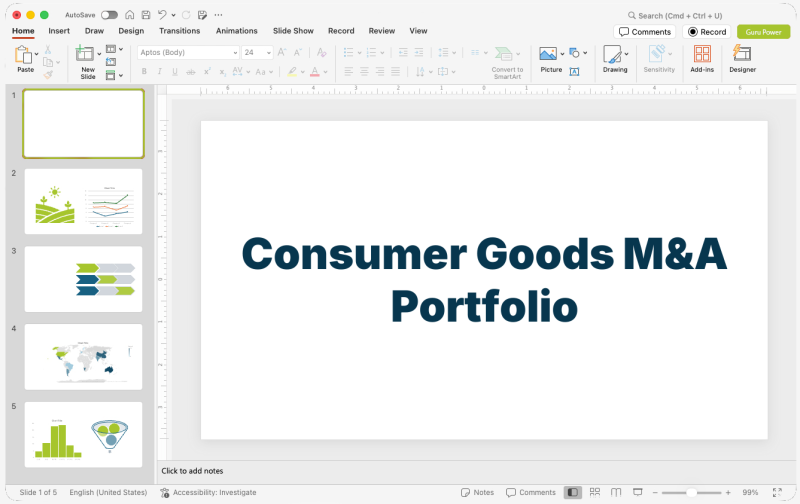Apply strikethrough formatting
The height and width of the screenshot is (504, 800).
[190, 72]
